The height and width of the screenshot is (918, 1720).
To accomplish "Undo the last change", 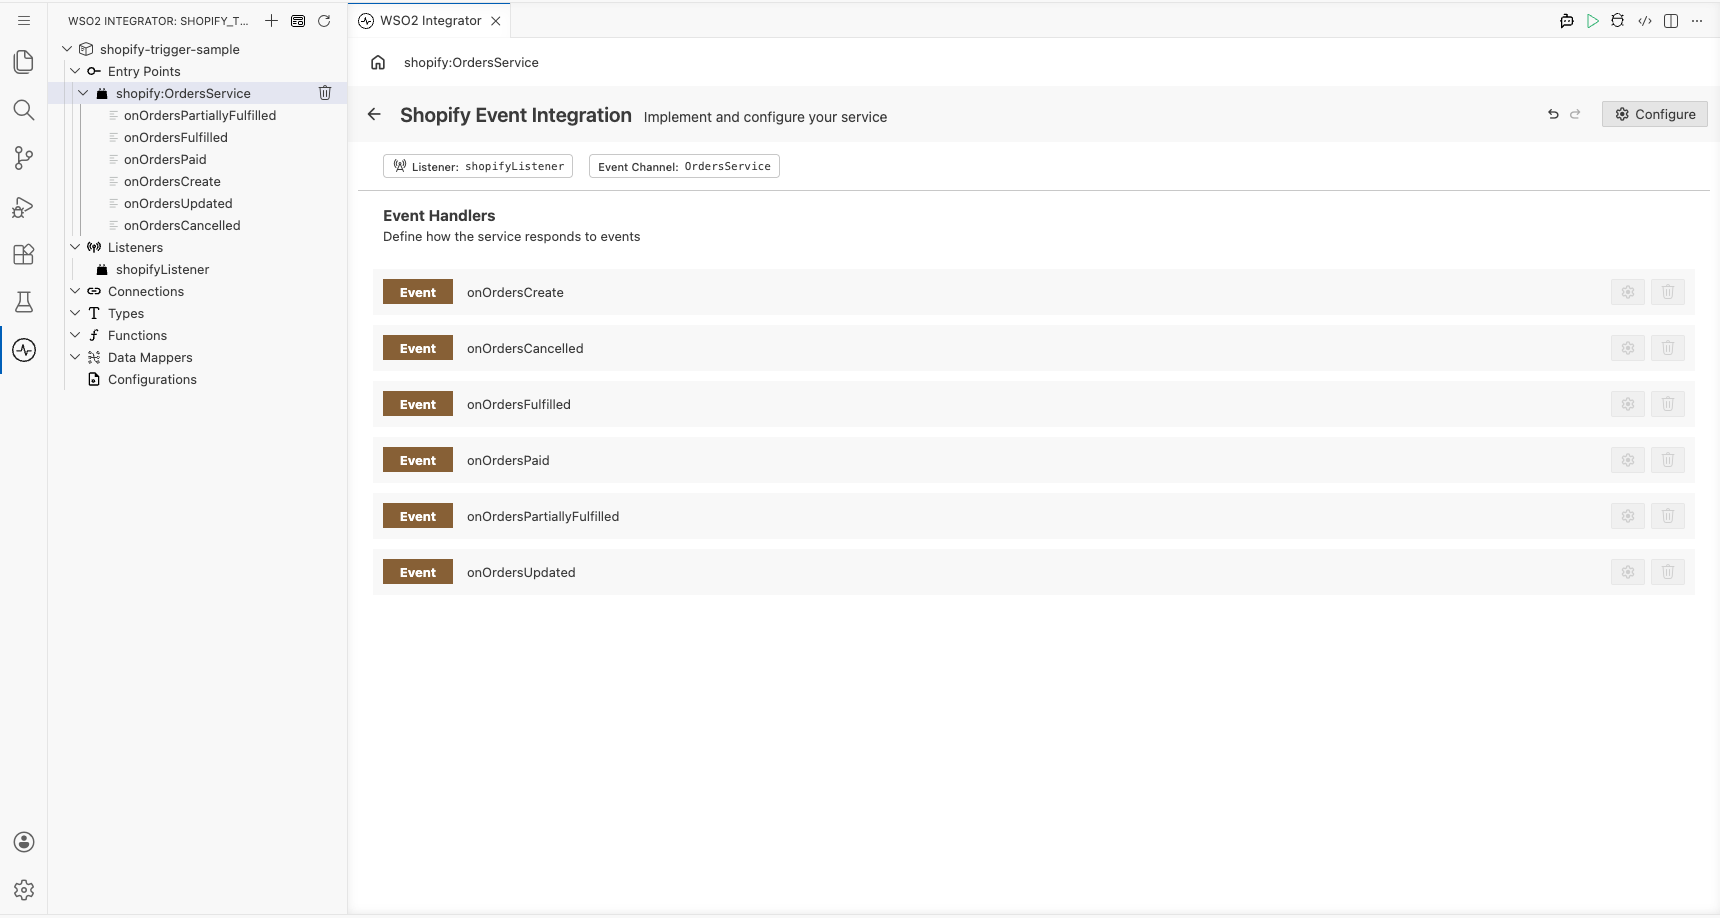I will click(x=1553, y=114).
